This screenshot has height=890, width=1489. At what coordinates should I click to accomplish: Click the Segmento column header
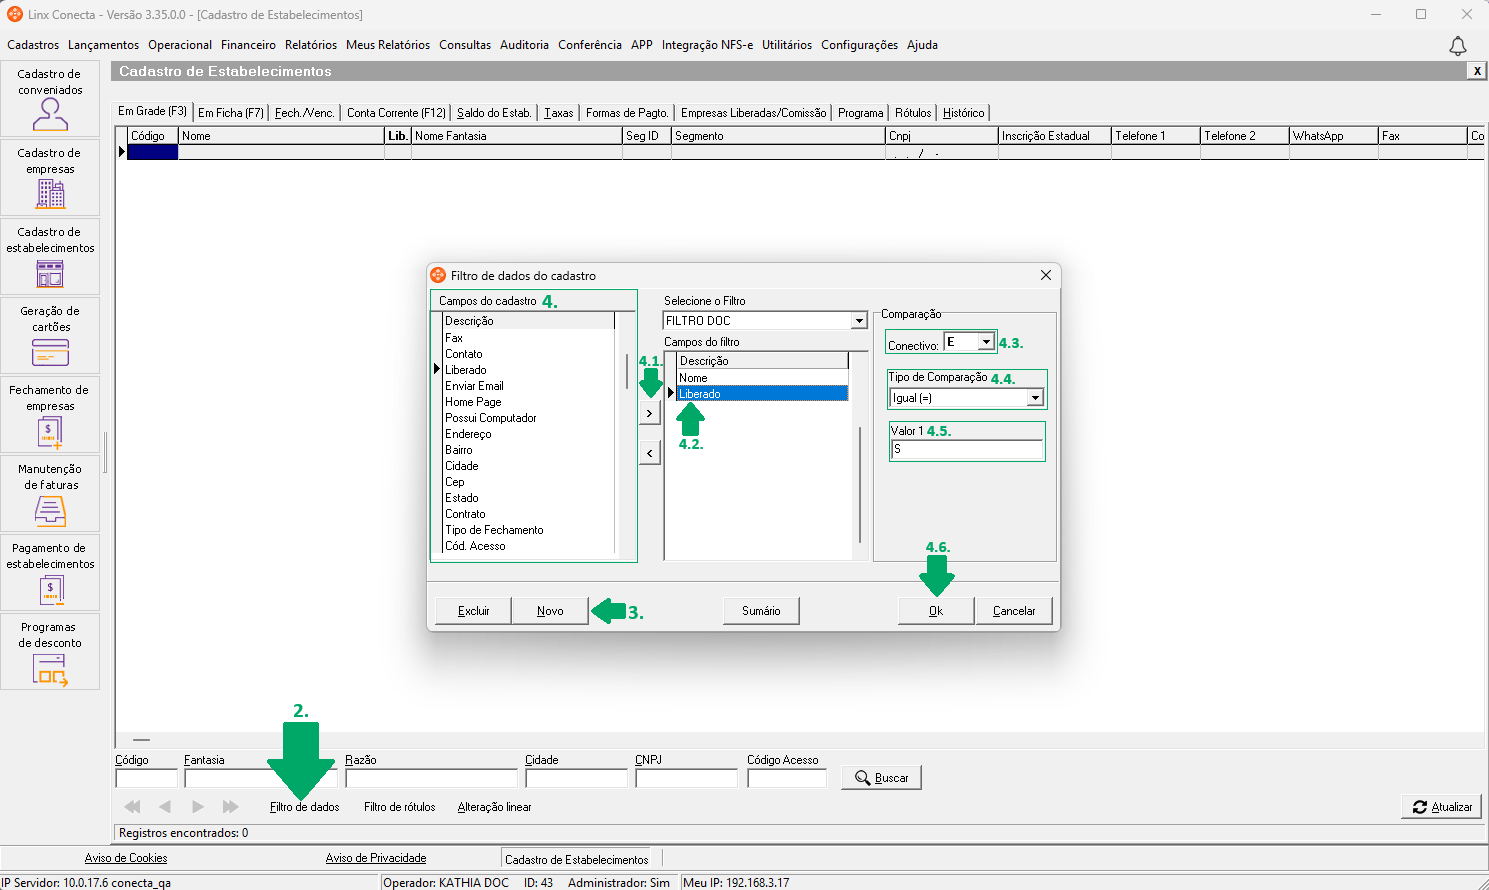click(778, 136)
